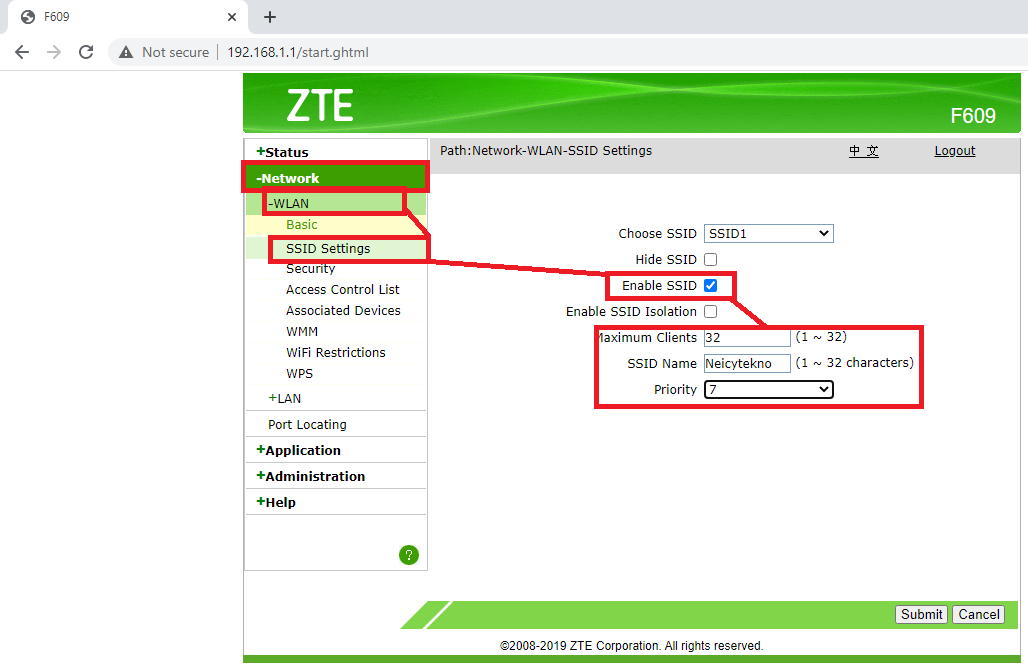
Task: Open a new tab with the plus icon
Action: point(269,17)
